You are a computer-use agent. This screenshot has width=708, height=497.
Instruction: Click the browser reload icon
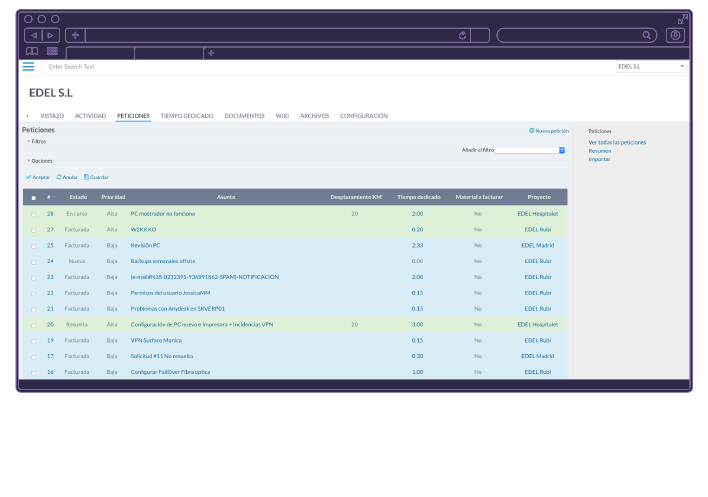[x=462, y=35]
